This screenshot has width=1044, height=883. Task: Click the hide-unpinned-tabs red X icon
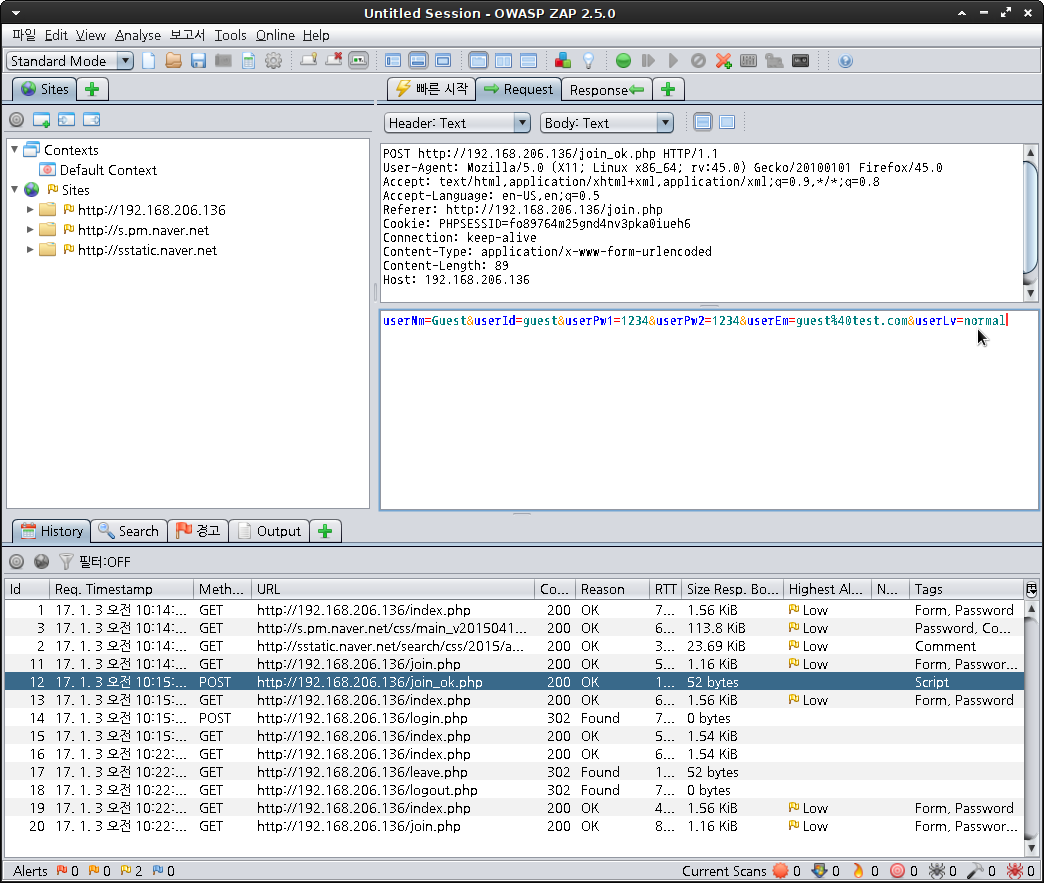(x=334, y=61)
